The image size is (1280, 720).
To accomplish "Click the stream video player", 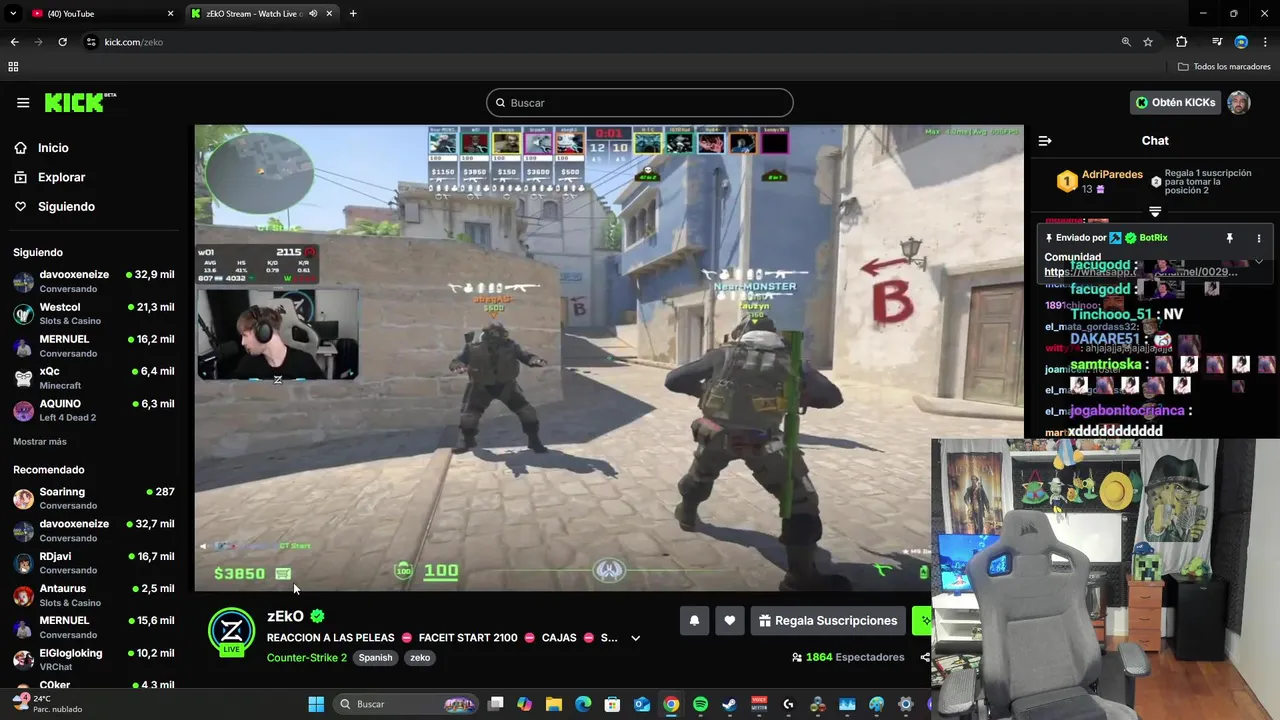I will [609, 358].
